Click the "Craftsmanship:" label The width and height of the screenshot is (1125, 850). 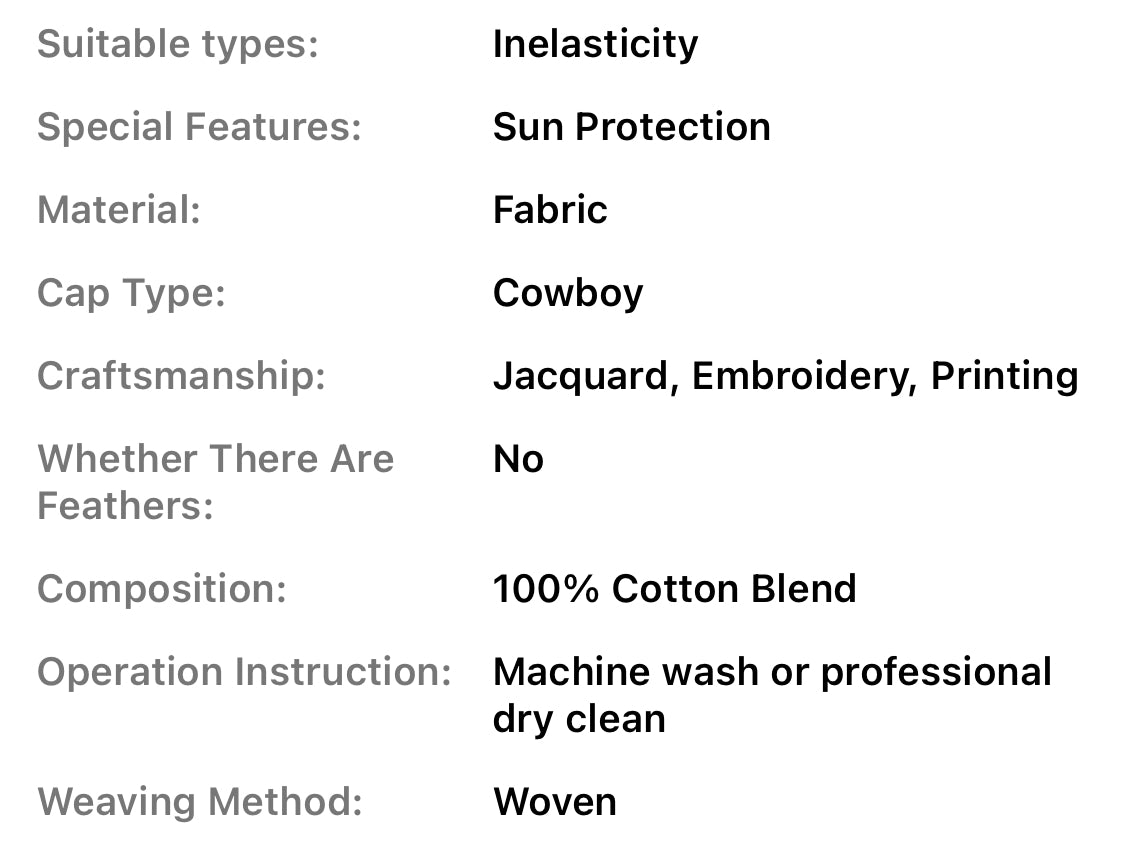tap(181, 376)
